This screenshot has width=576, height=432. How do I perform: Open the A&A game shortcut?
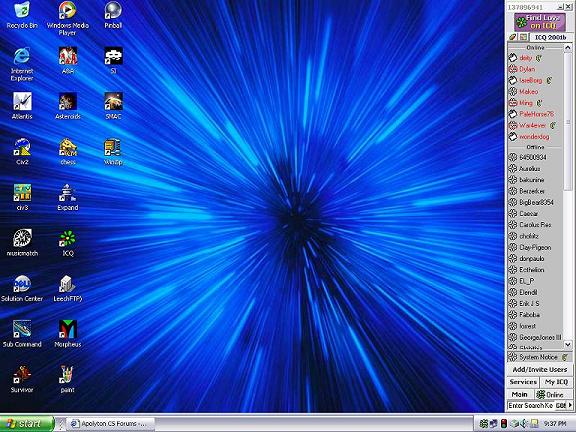[x=68, y=61]
